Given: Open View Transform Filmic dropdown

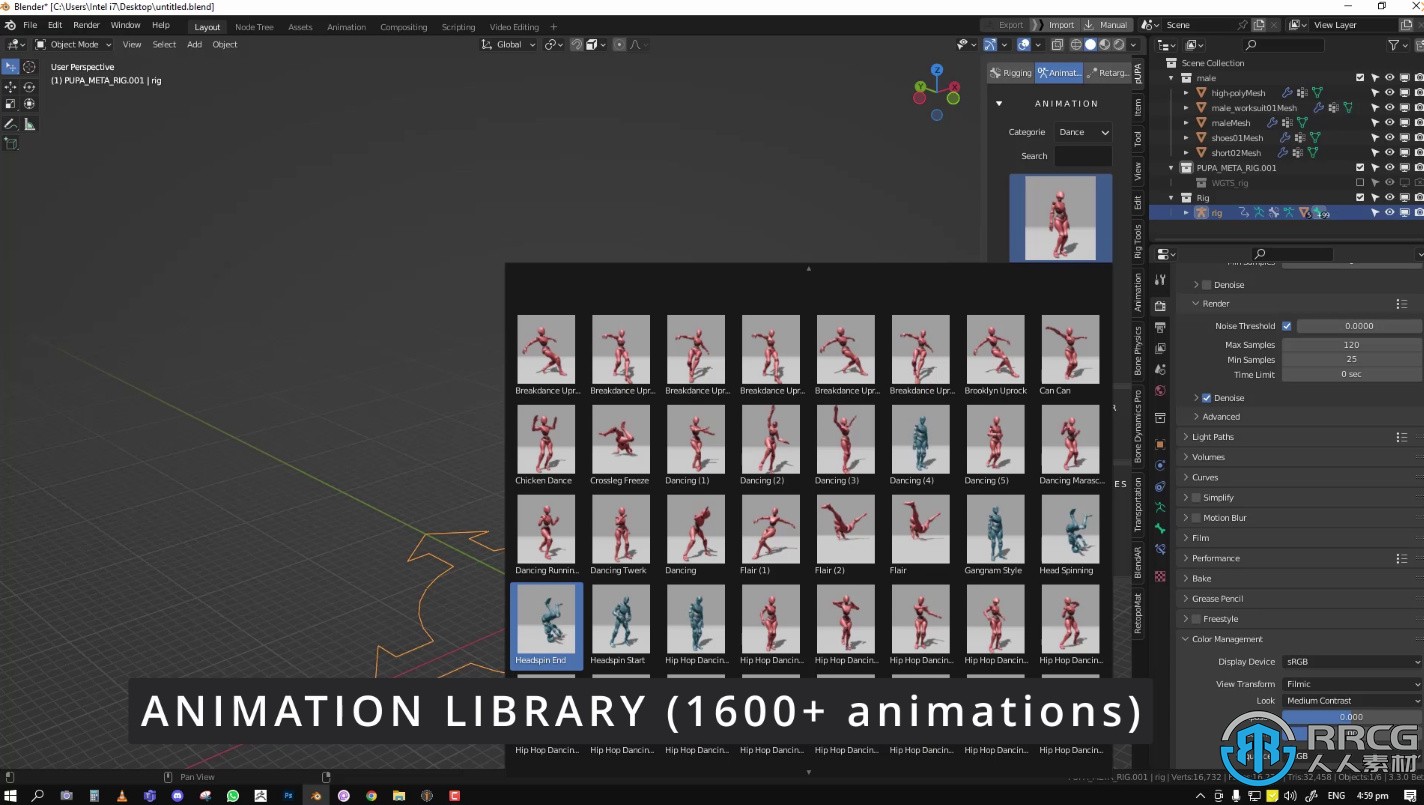Looking at the screenshot, I should pos(1352,684).
